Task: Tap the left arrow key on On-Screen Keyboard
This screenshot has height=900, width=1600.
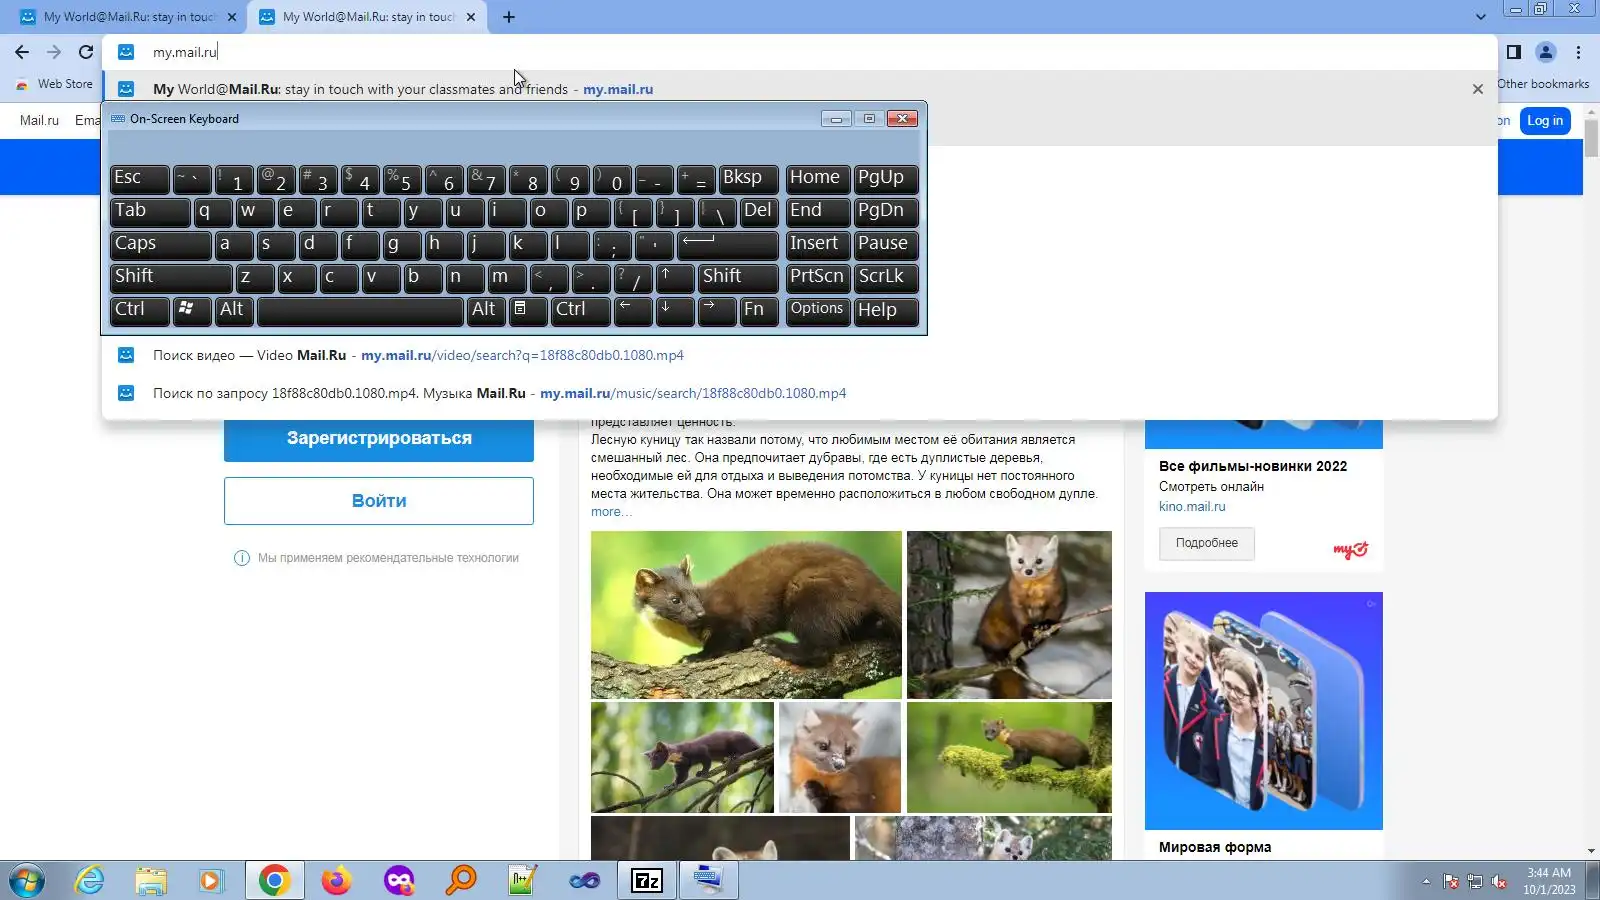Action: [x=633, y=311]
